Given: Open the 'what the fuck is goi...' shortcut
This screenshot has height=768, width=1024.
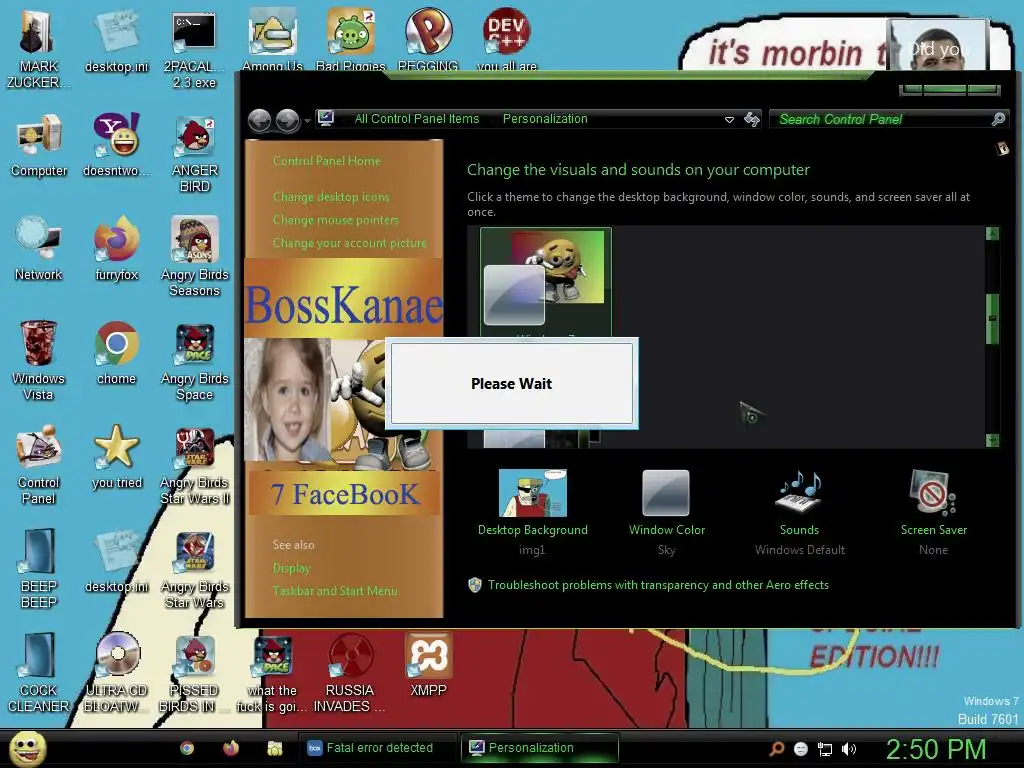Looking at the screenshot, I should point(272,672).
